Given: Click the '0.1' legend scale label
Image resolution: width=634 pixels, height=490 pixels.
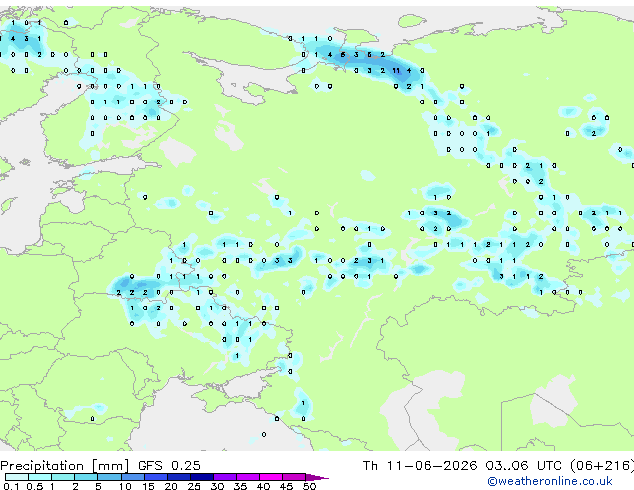Looking at the screenshot, I should point(11,486).
